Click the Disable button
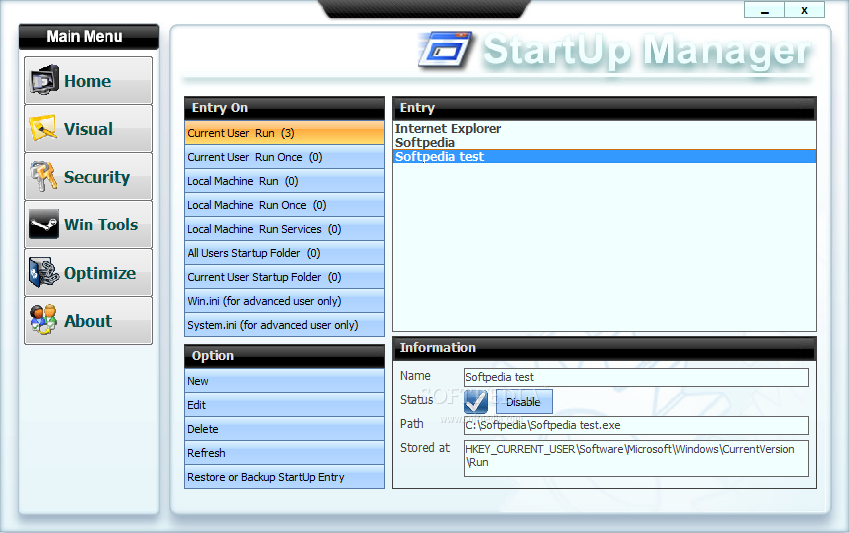Image resolution: width=849 pixels, height=533 pixels. 524,402
